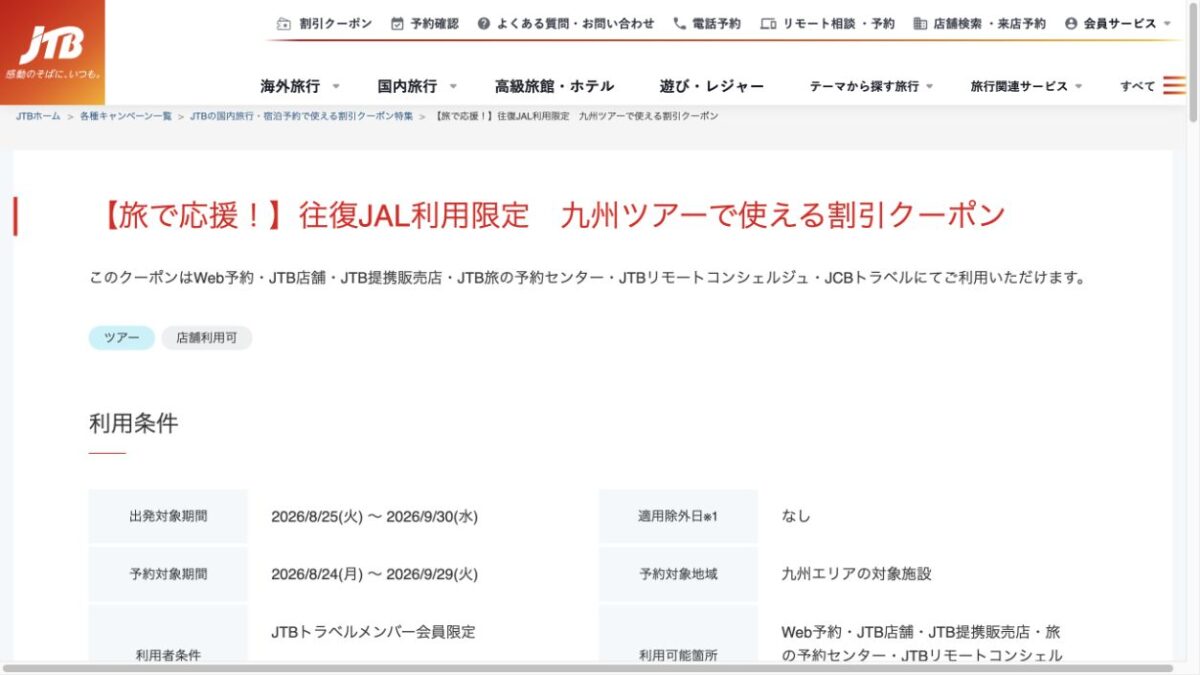Click the ツアー tag

click(122, 338)
